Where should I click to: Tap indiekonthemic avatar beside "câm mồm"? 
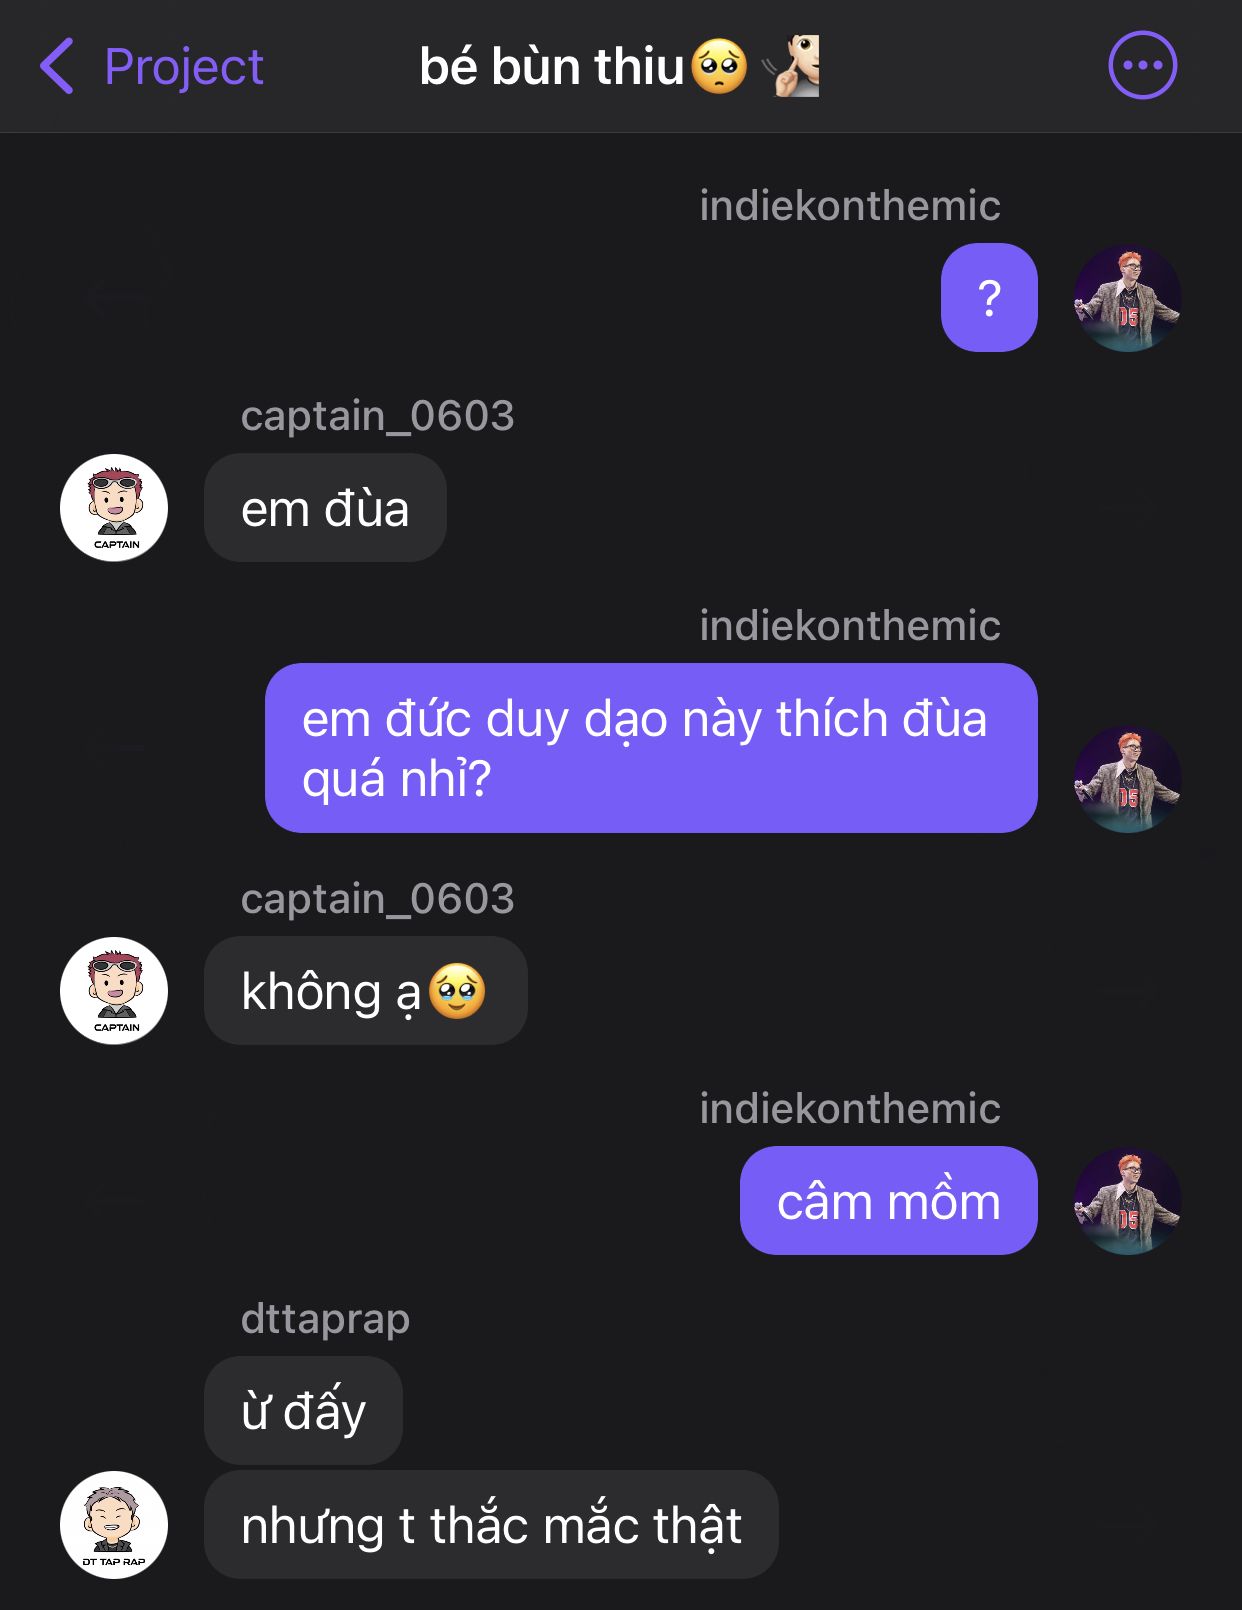1127,1201
